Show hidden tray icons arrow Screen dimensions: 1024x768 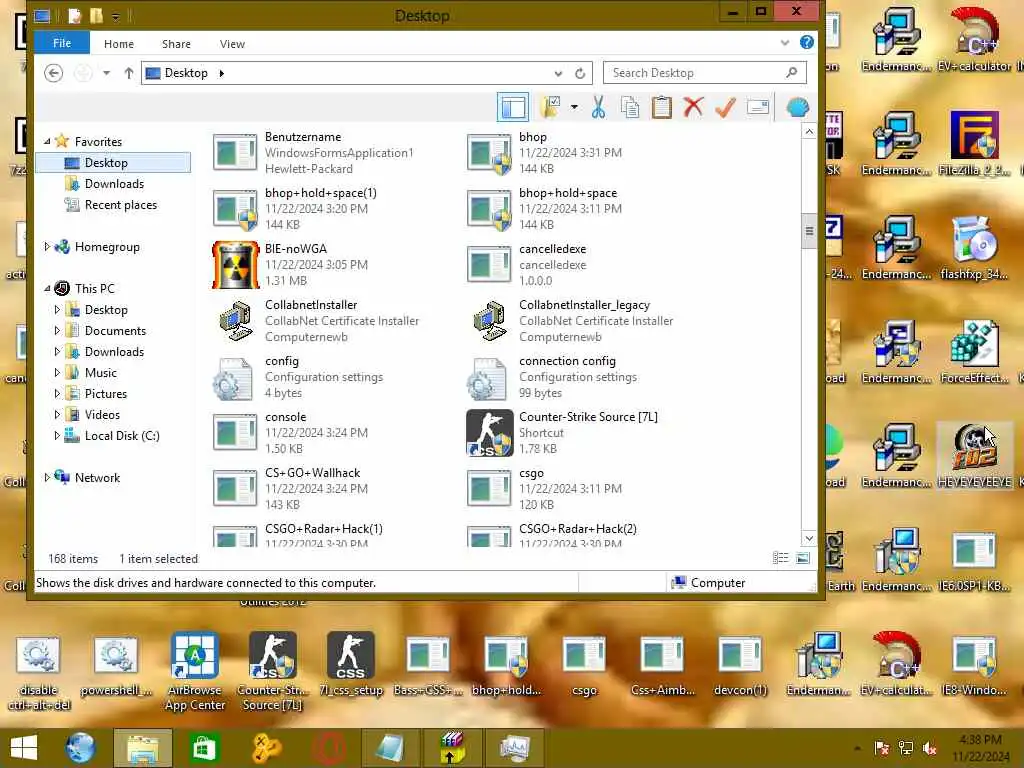[857, 748]
